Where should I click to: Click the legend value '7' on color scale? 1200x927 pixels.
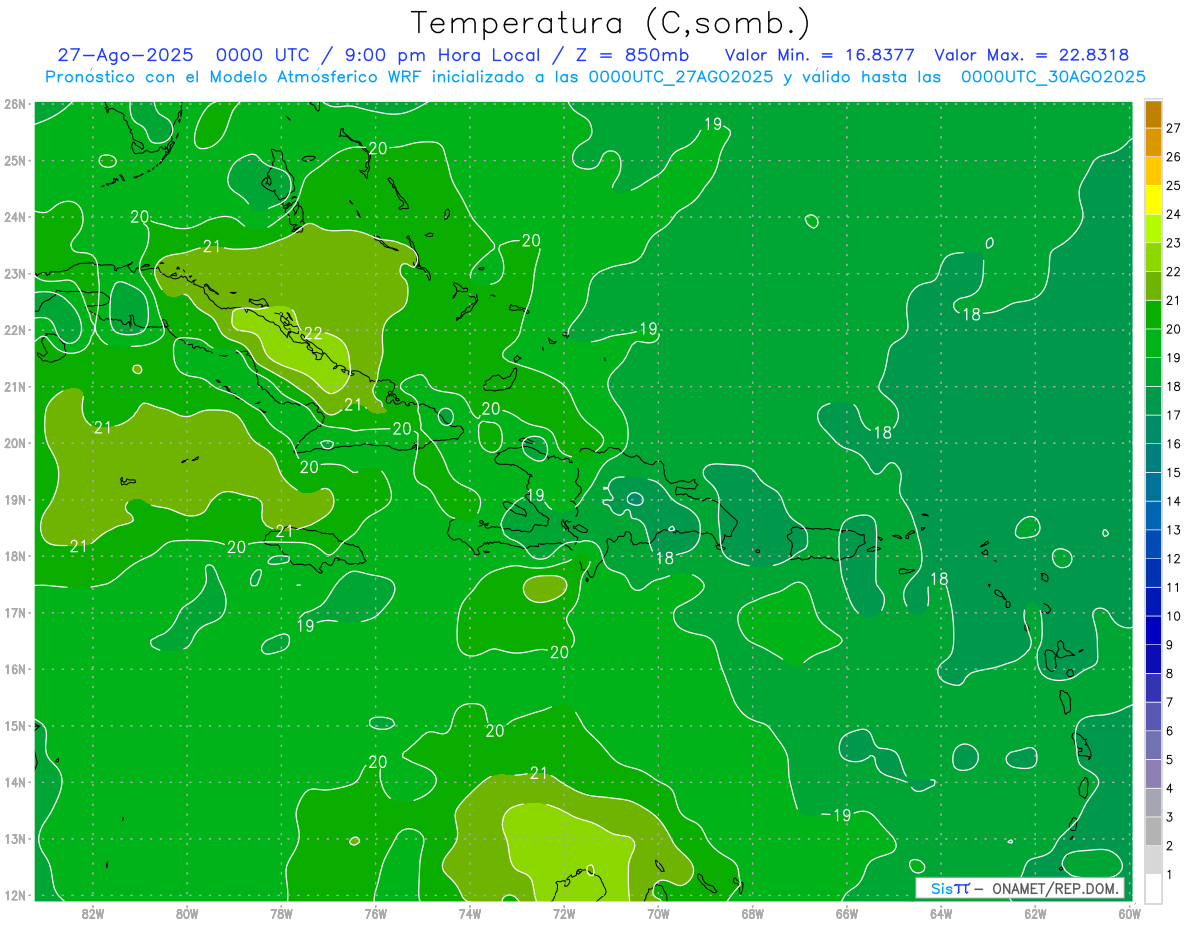1170,702
